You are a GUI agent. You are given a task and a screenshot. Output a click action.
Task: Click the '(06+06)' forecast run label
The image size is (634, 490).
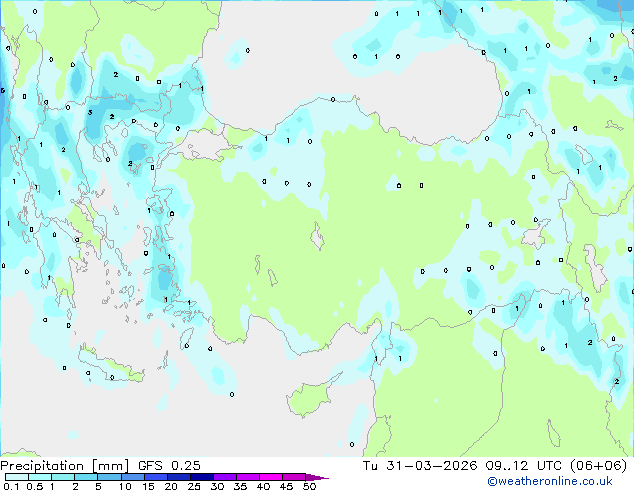click(598, 466)
